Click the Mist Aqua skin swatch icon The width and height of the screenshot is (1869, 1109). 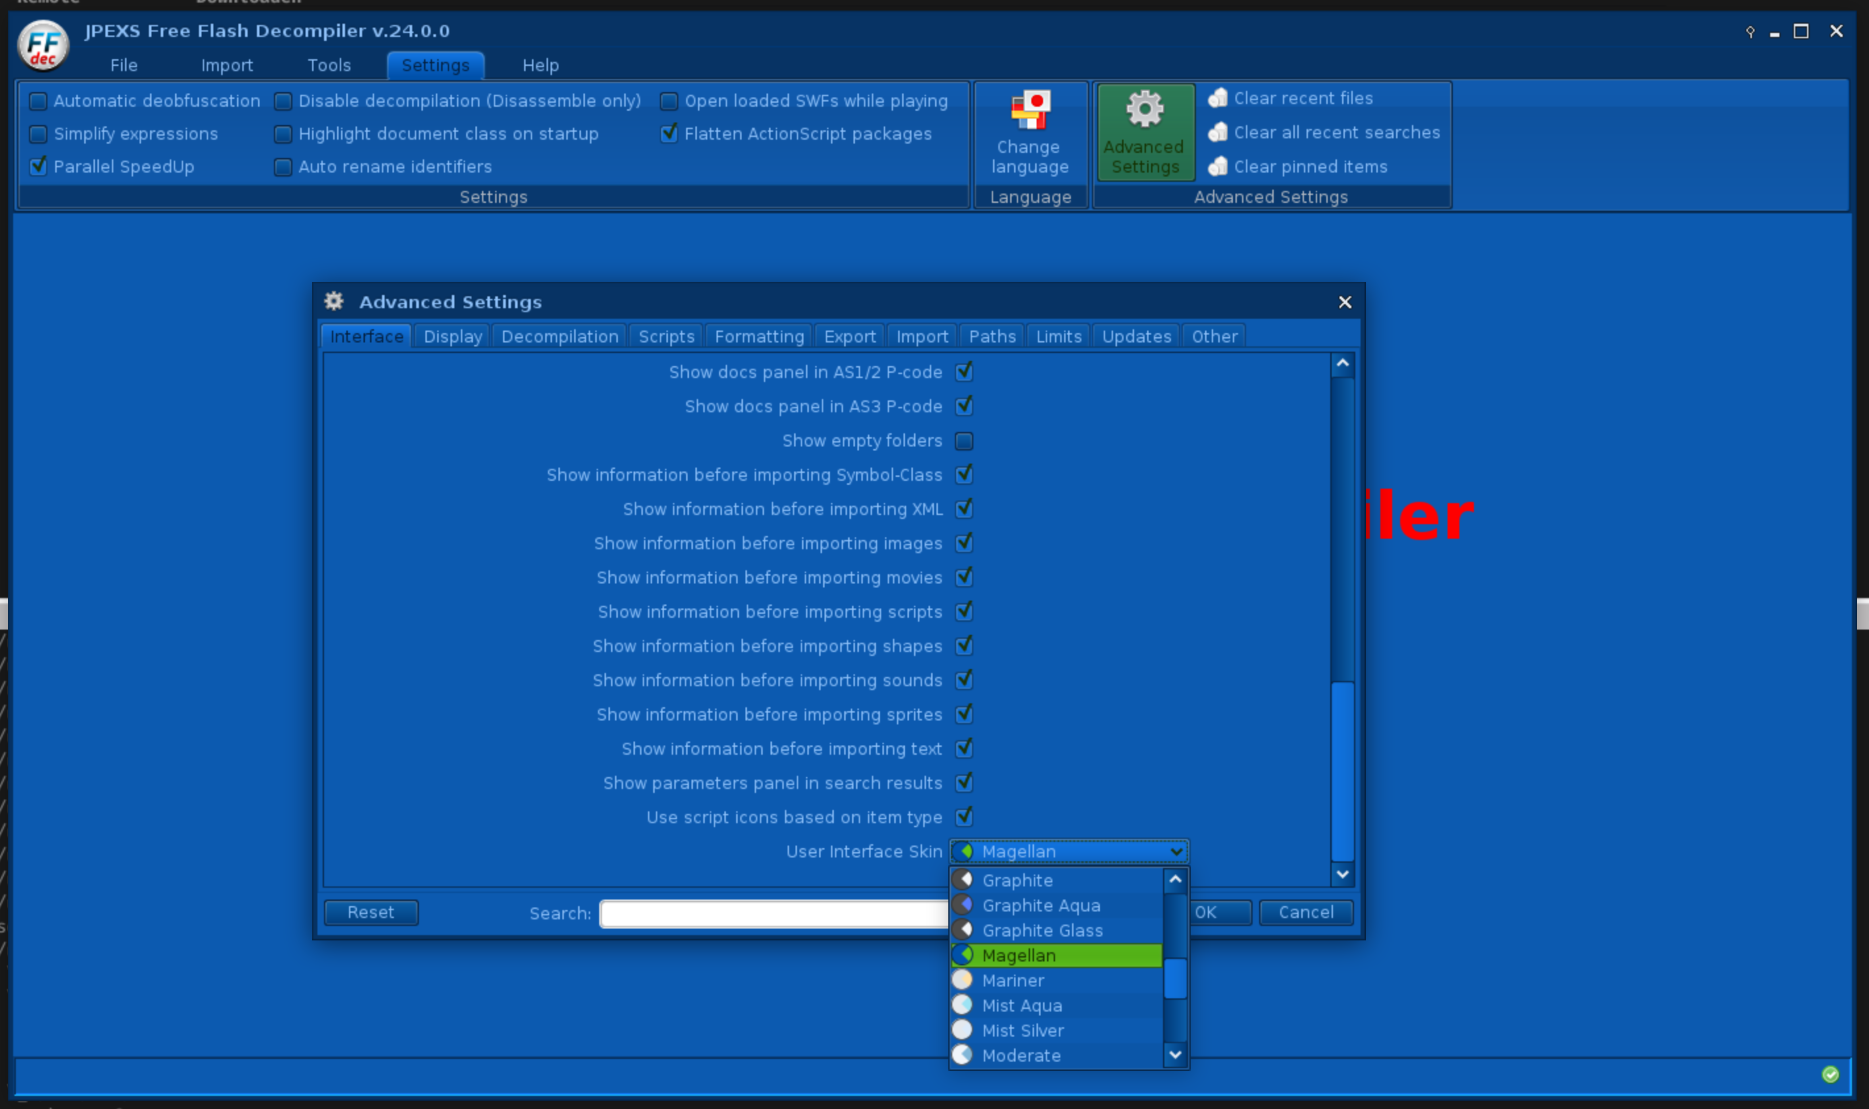pyautogui.click(x=962, y=1005)
